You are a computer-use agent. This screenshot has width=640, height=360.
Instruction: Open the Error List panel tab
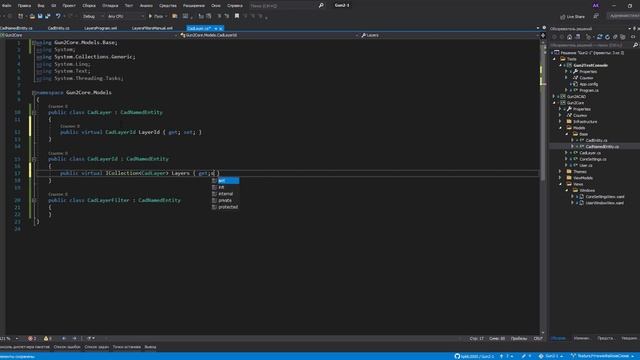click(67, 347)
